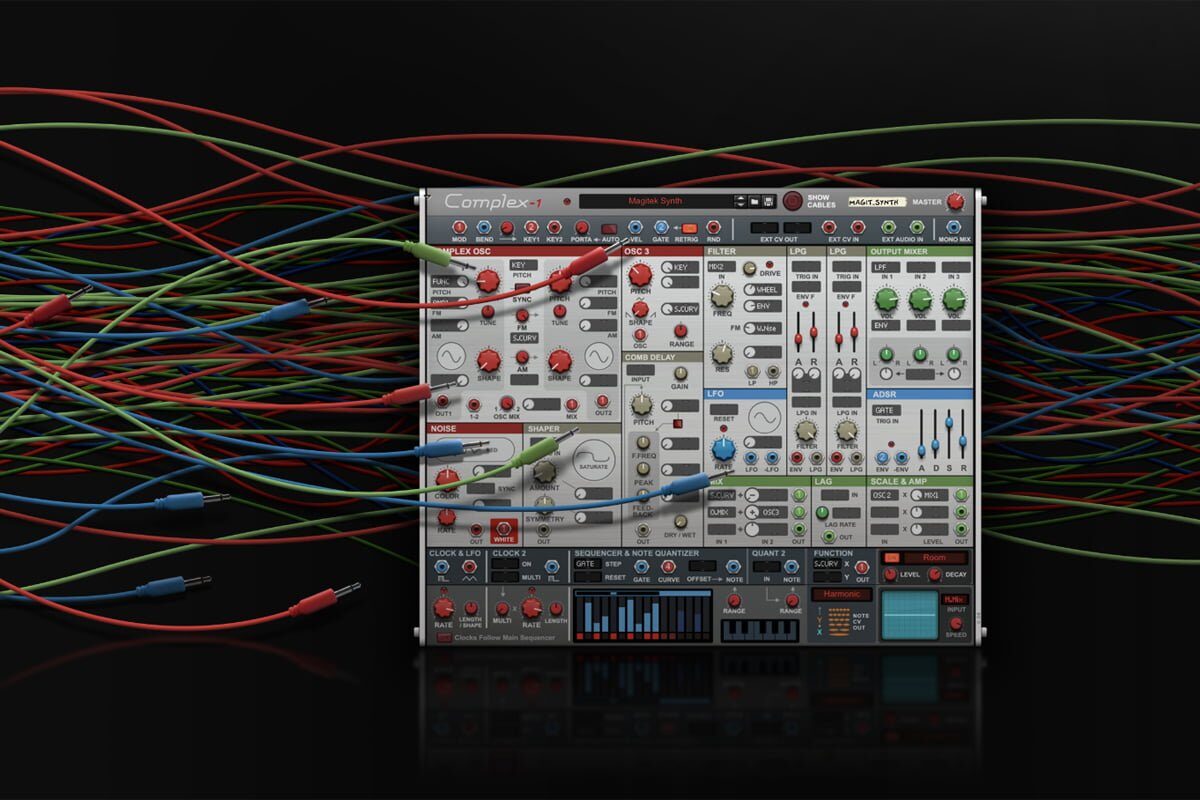
Task: Toggle the orange RETRIG button
Action: (x=688, y=228)
